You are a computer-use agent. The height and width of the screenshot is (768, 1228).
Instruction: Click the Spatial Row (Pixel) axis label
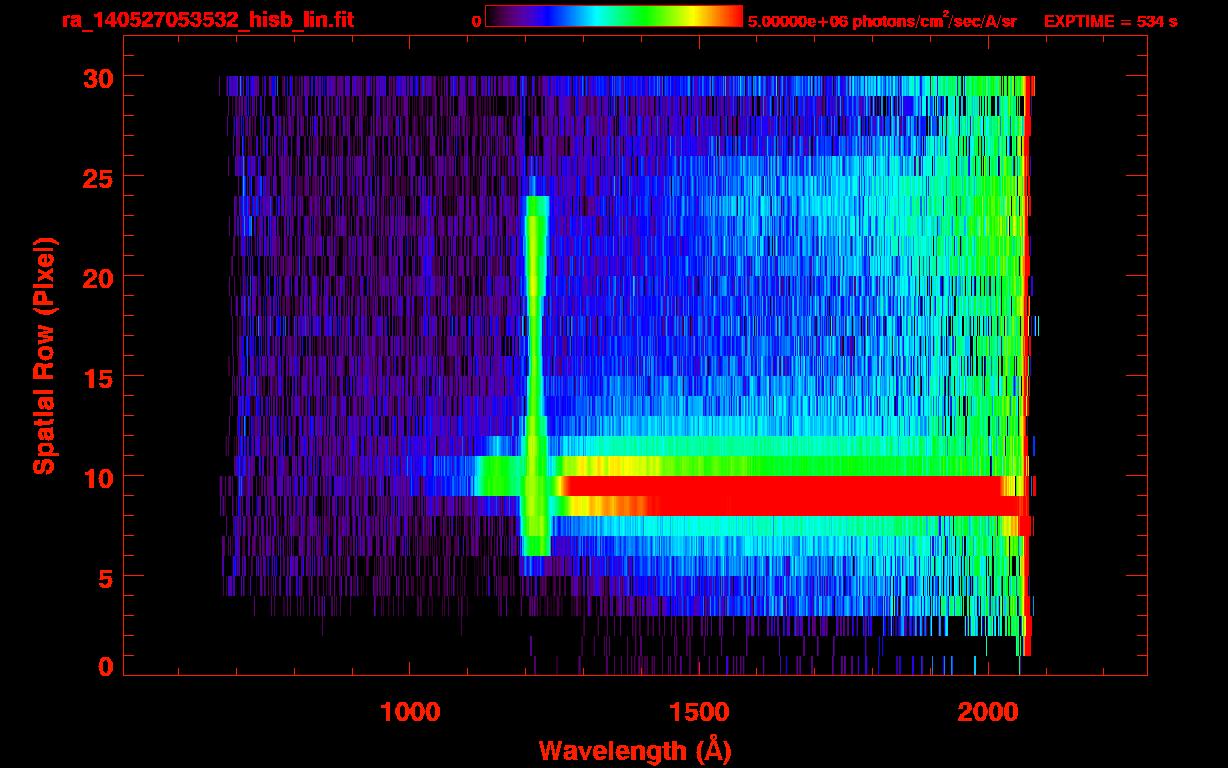(44, 355)
